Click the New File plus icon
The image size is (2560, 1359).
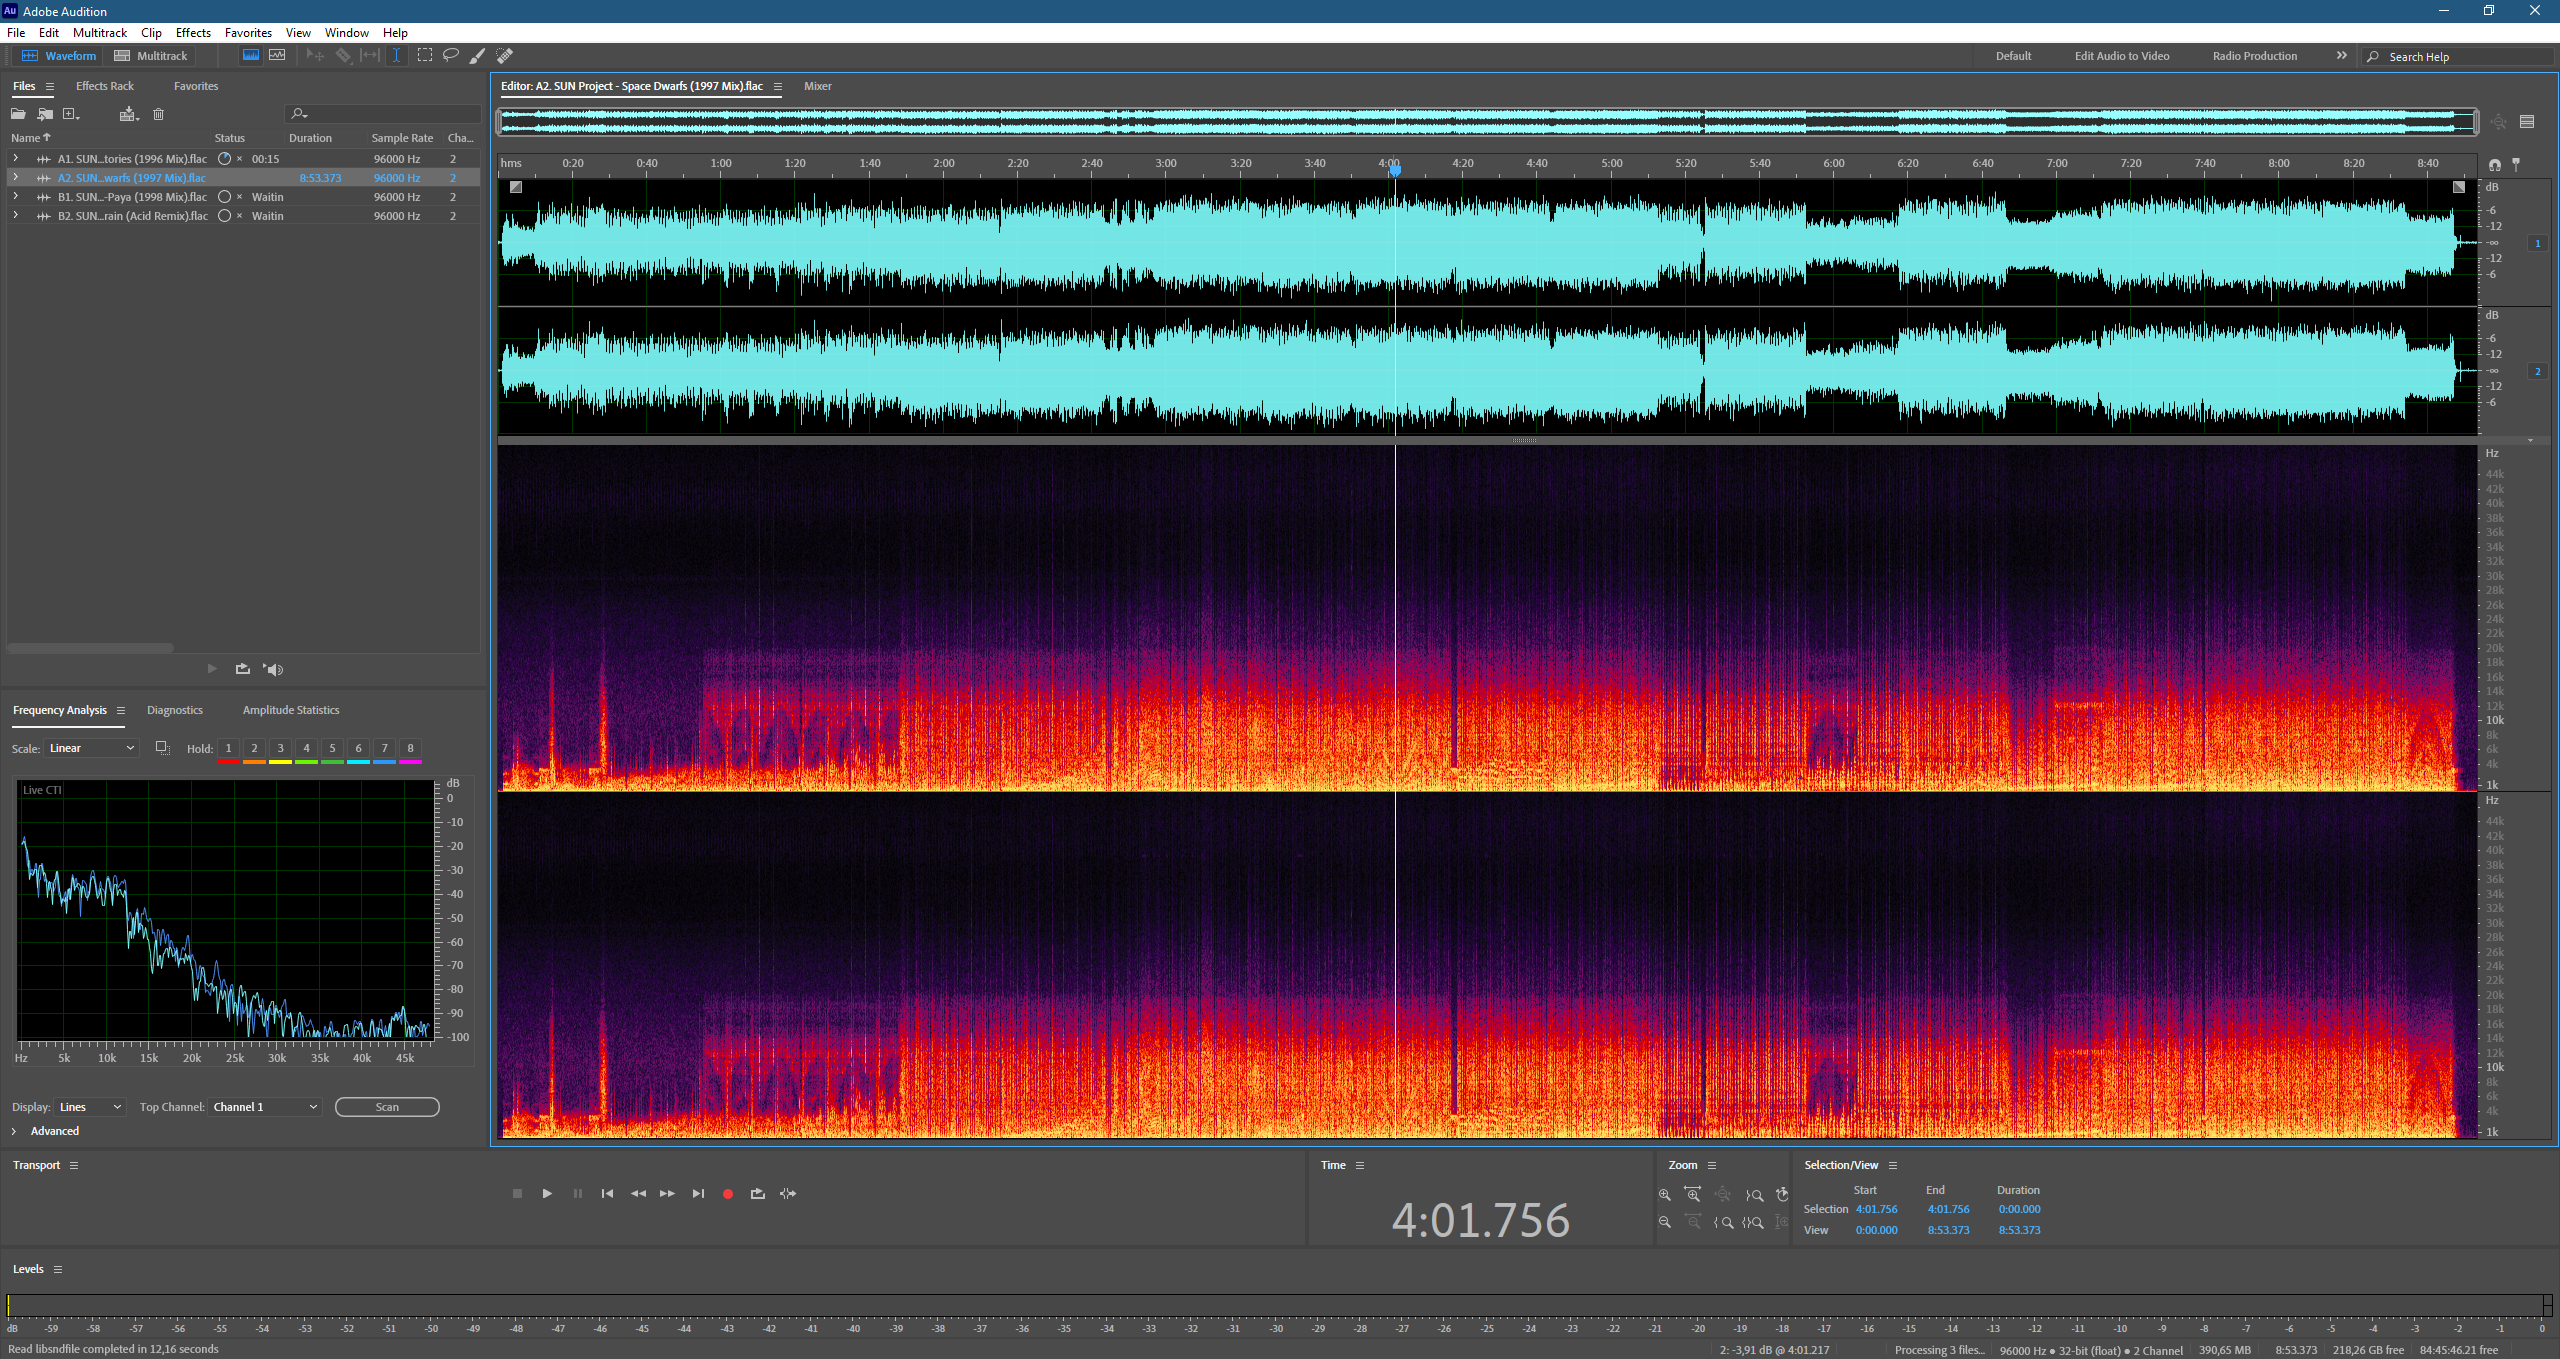[71, 114]
